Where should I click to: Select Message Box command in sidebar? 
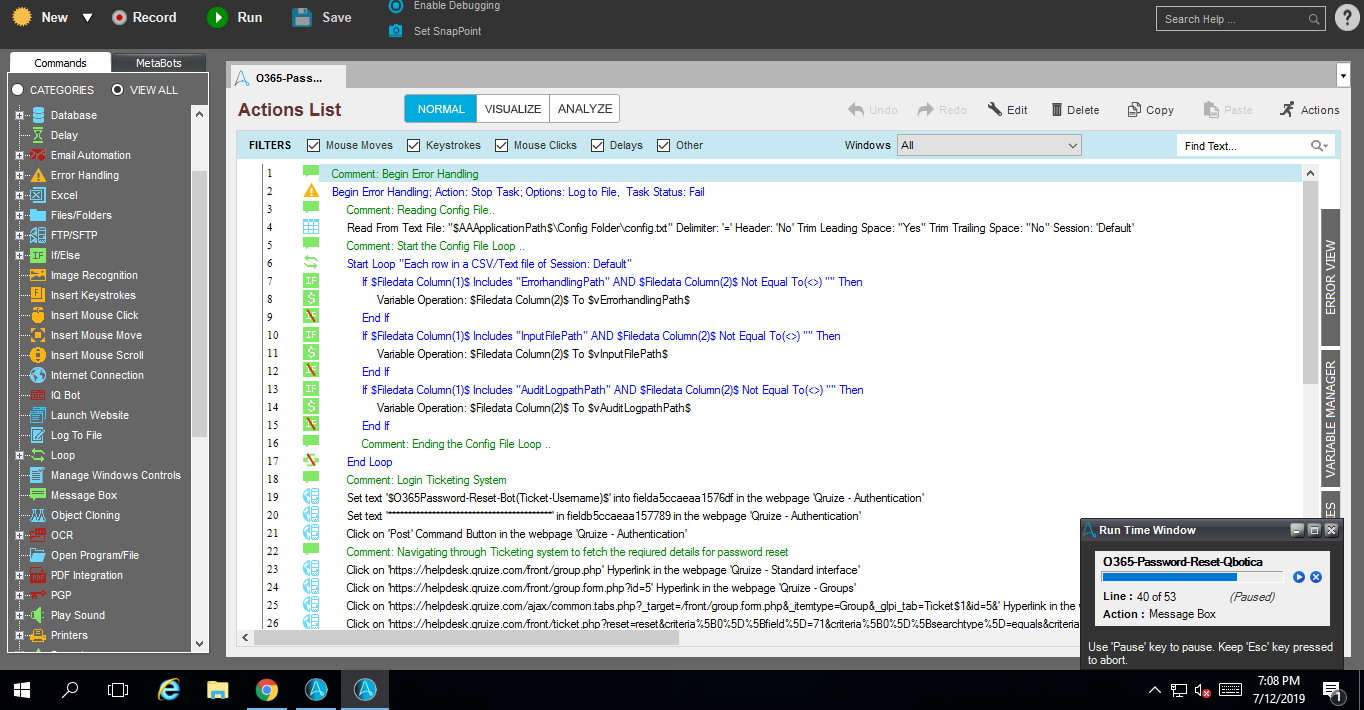(x=84, y=495)
